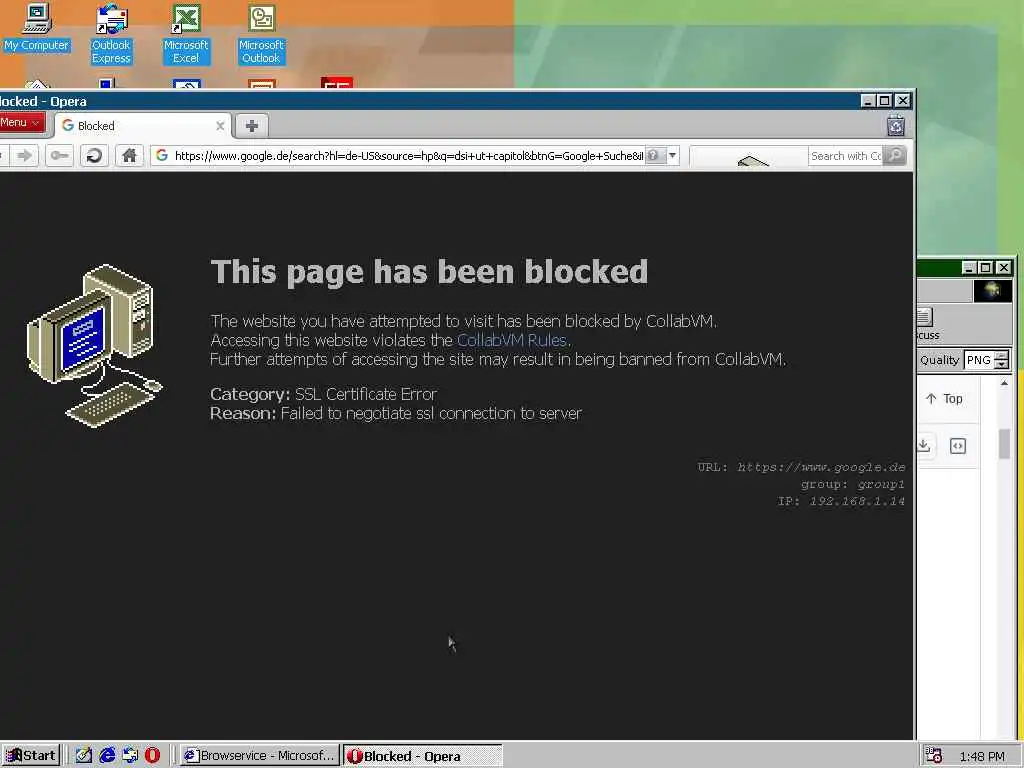Open the closed tabs trash icon
The height and width of the screenshot is (768, 1024).
tap(896, 125)
